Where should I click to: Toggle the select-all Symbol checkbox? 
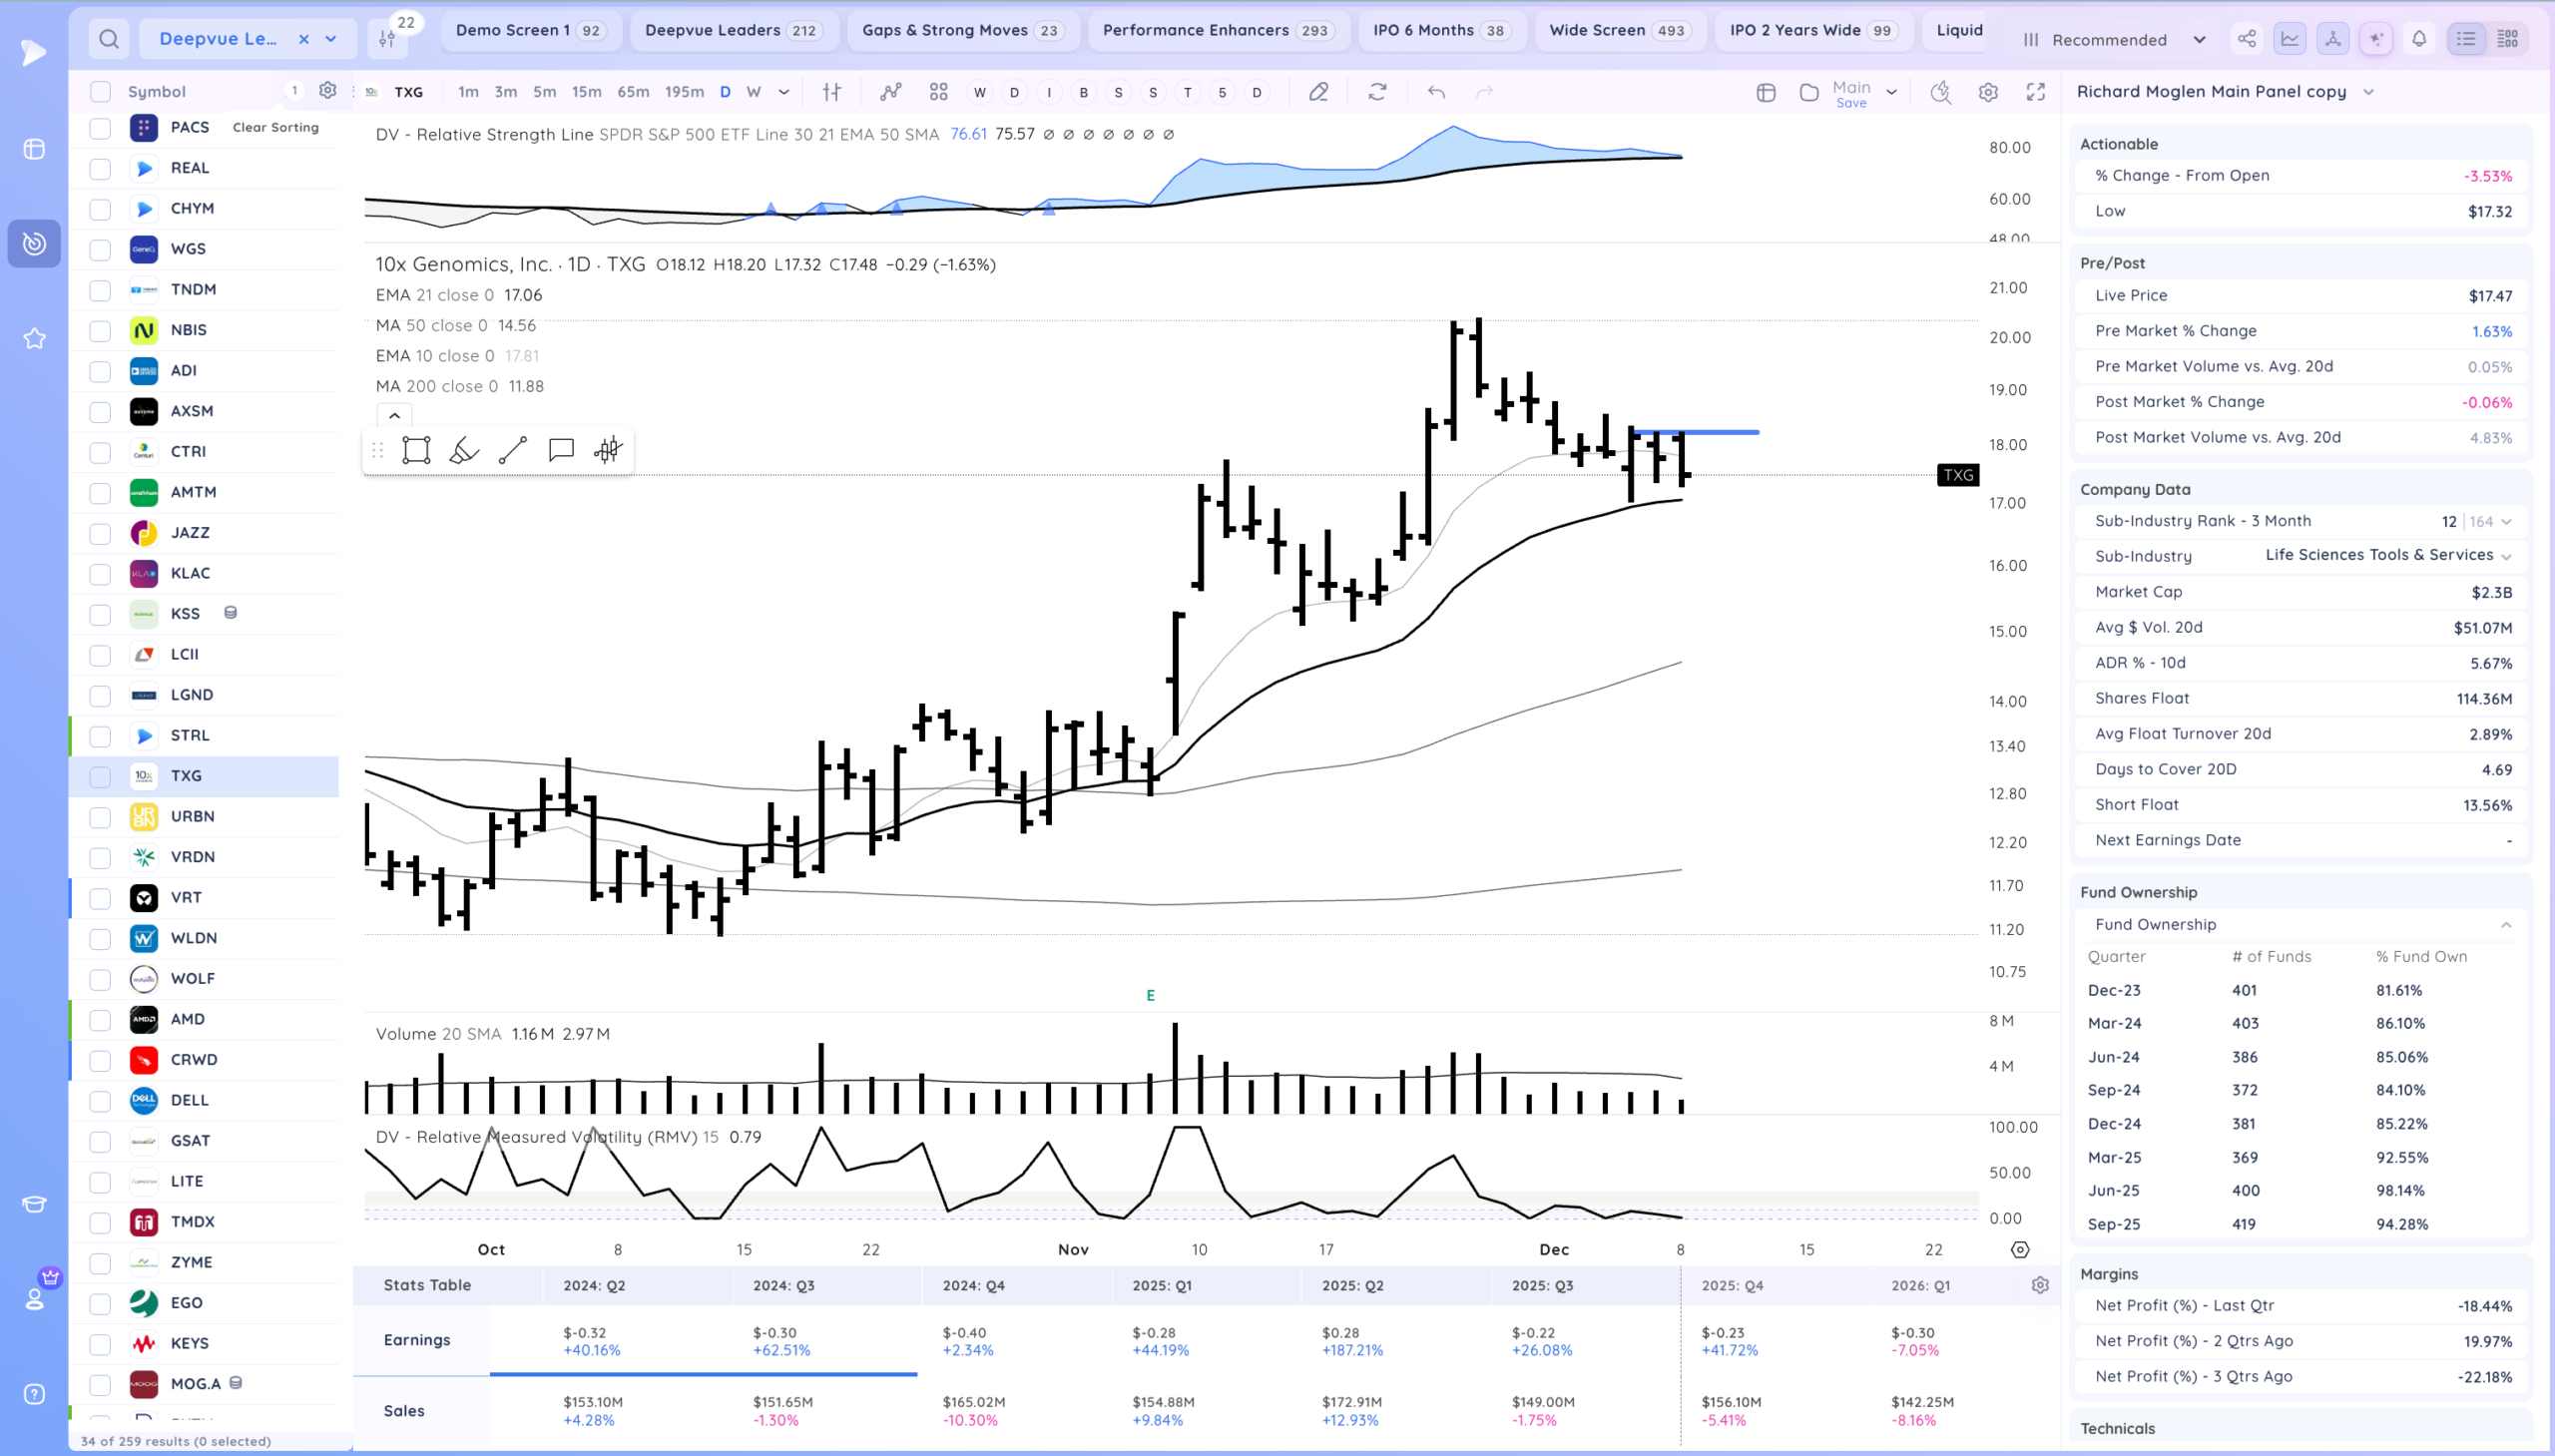coord(100,92)
